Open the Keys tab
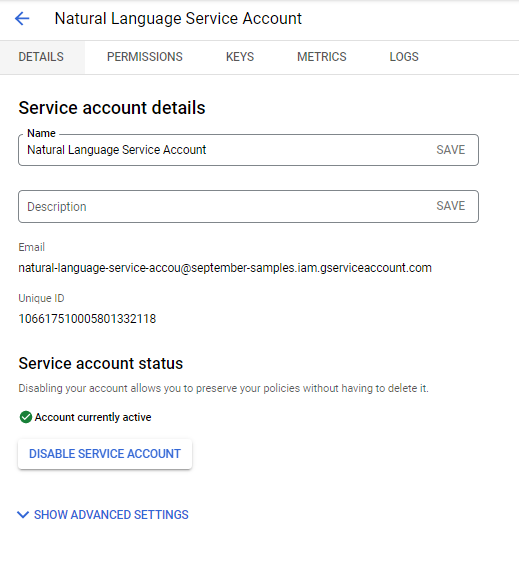Screen dimensions: 519x568 pos(240,57)
